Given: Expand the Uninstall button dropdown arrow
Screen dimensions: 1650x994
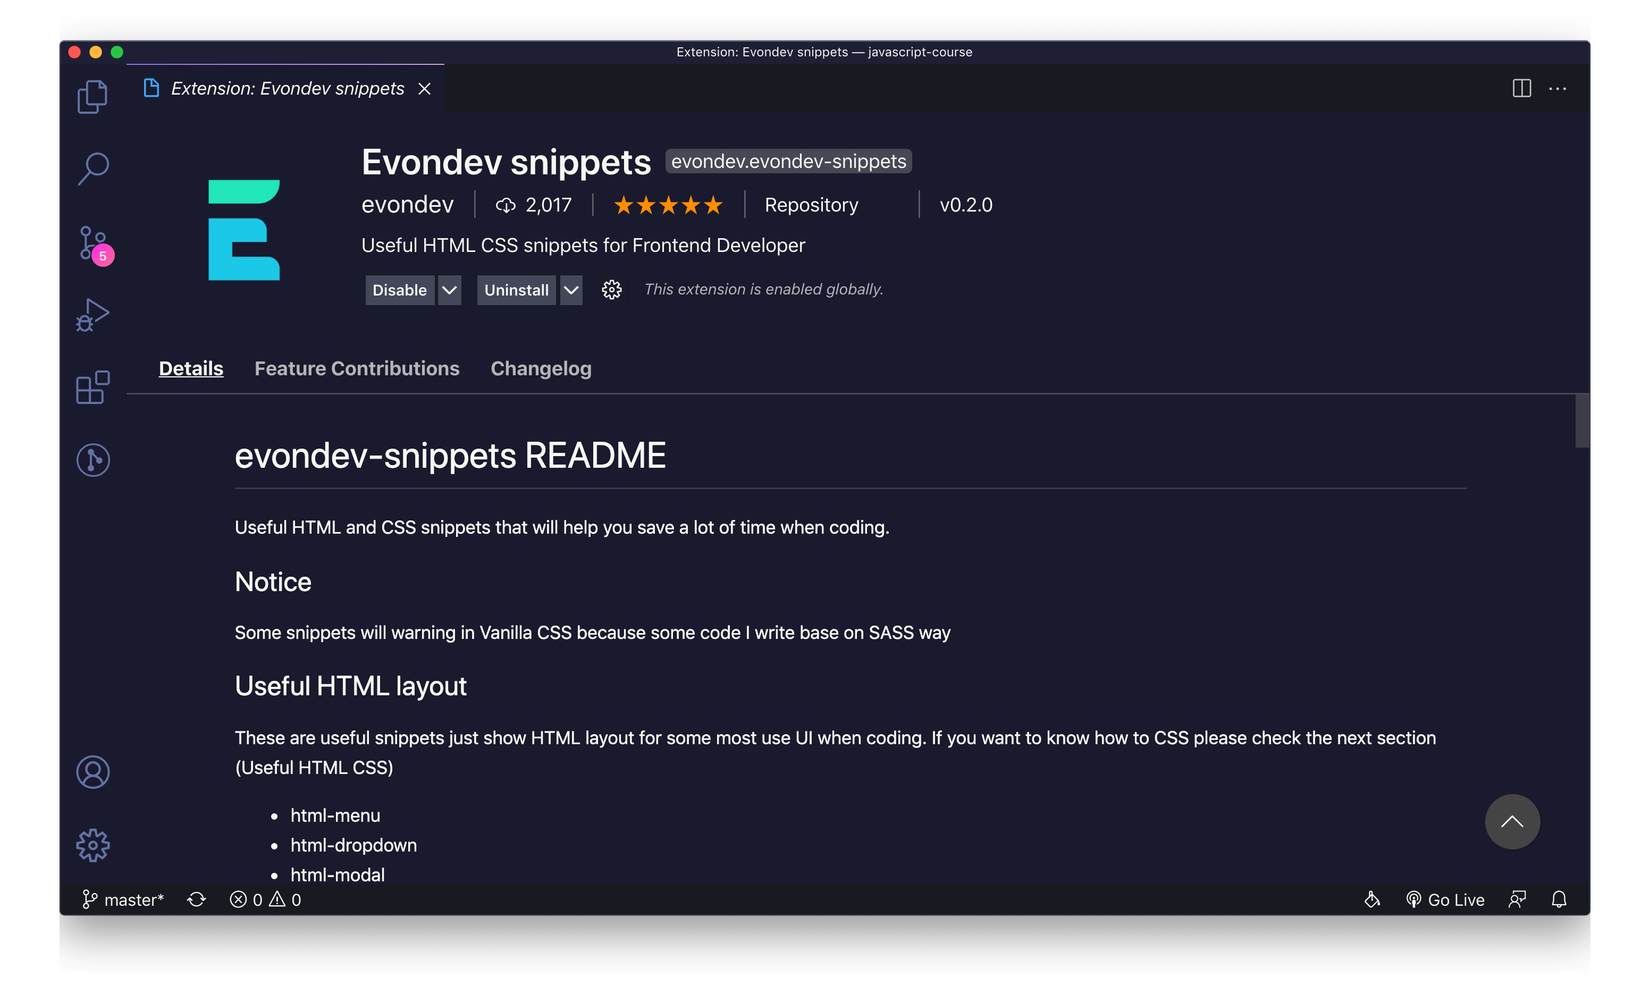Looking at the screenshot, I should 570,290.
